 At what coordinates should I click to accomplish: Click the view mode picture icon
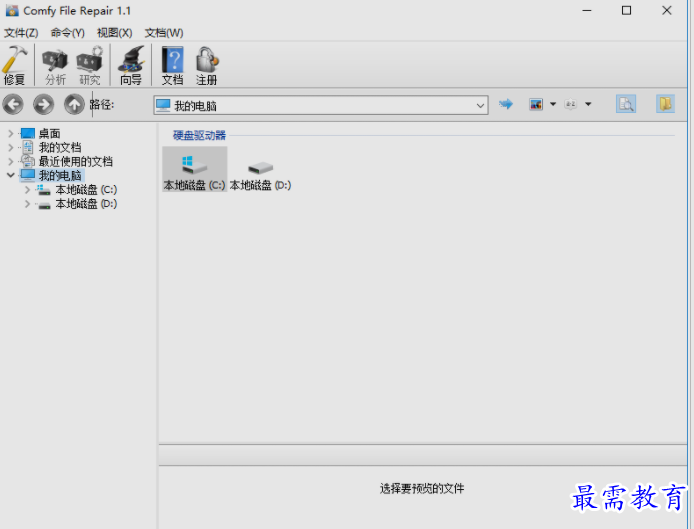click(536, 104)
